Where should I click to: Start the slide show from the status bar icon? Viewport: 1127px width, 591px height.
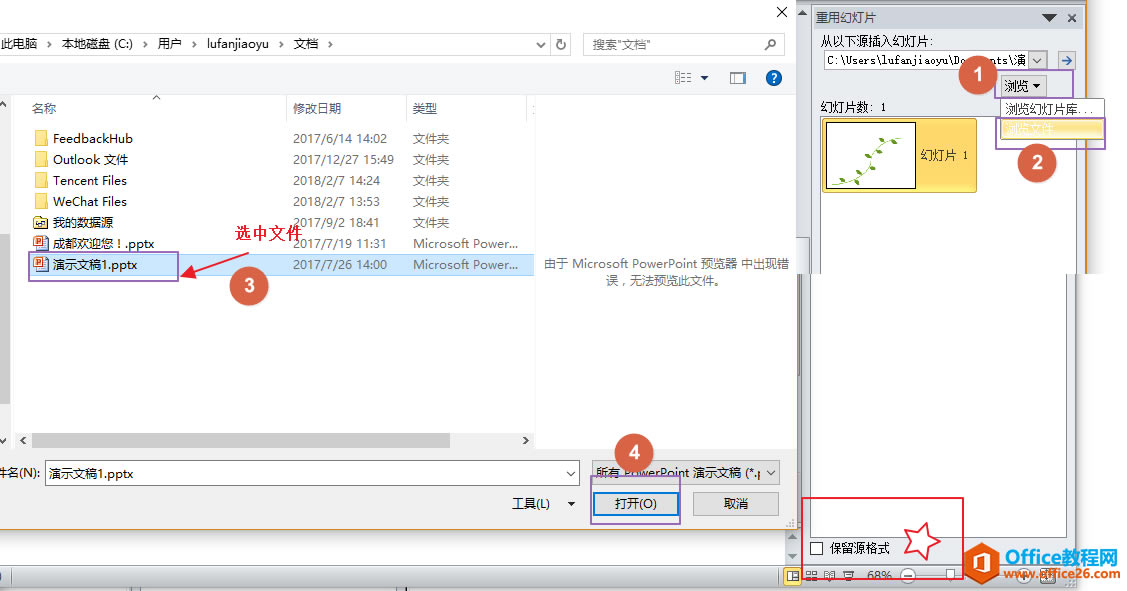pos(848,575)
